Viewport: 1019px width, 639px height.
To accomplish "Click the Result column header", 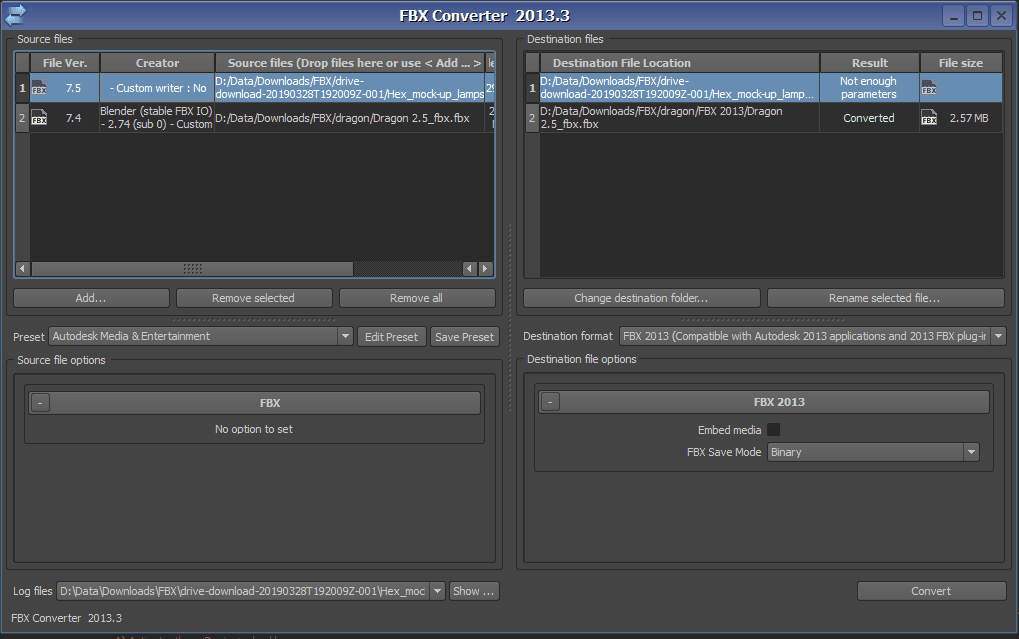I will click(x=869, y=63).
